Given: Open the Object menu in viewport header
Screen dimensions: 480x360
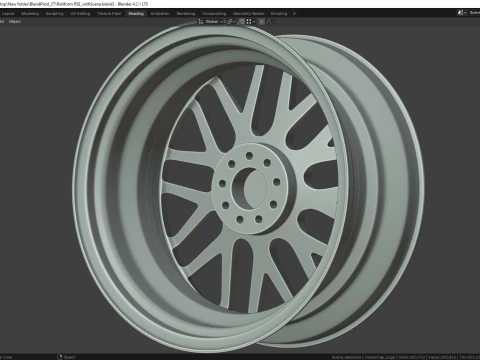Looking at the screenshot, I should pos(15,22).
